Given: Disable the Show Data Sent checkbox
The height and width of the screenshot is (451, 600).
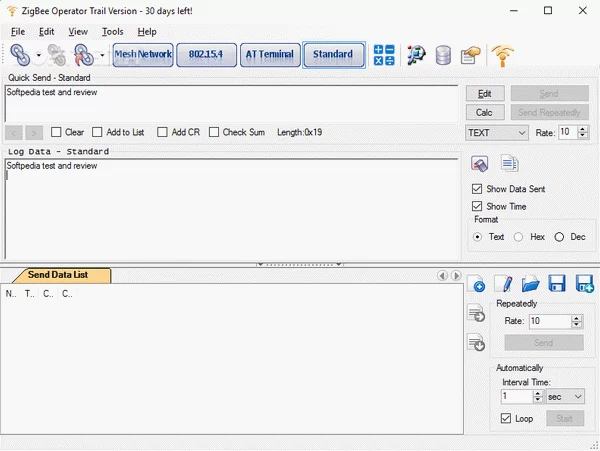Looking at the screenshot, I should (x=477, y=189).
